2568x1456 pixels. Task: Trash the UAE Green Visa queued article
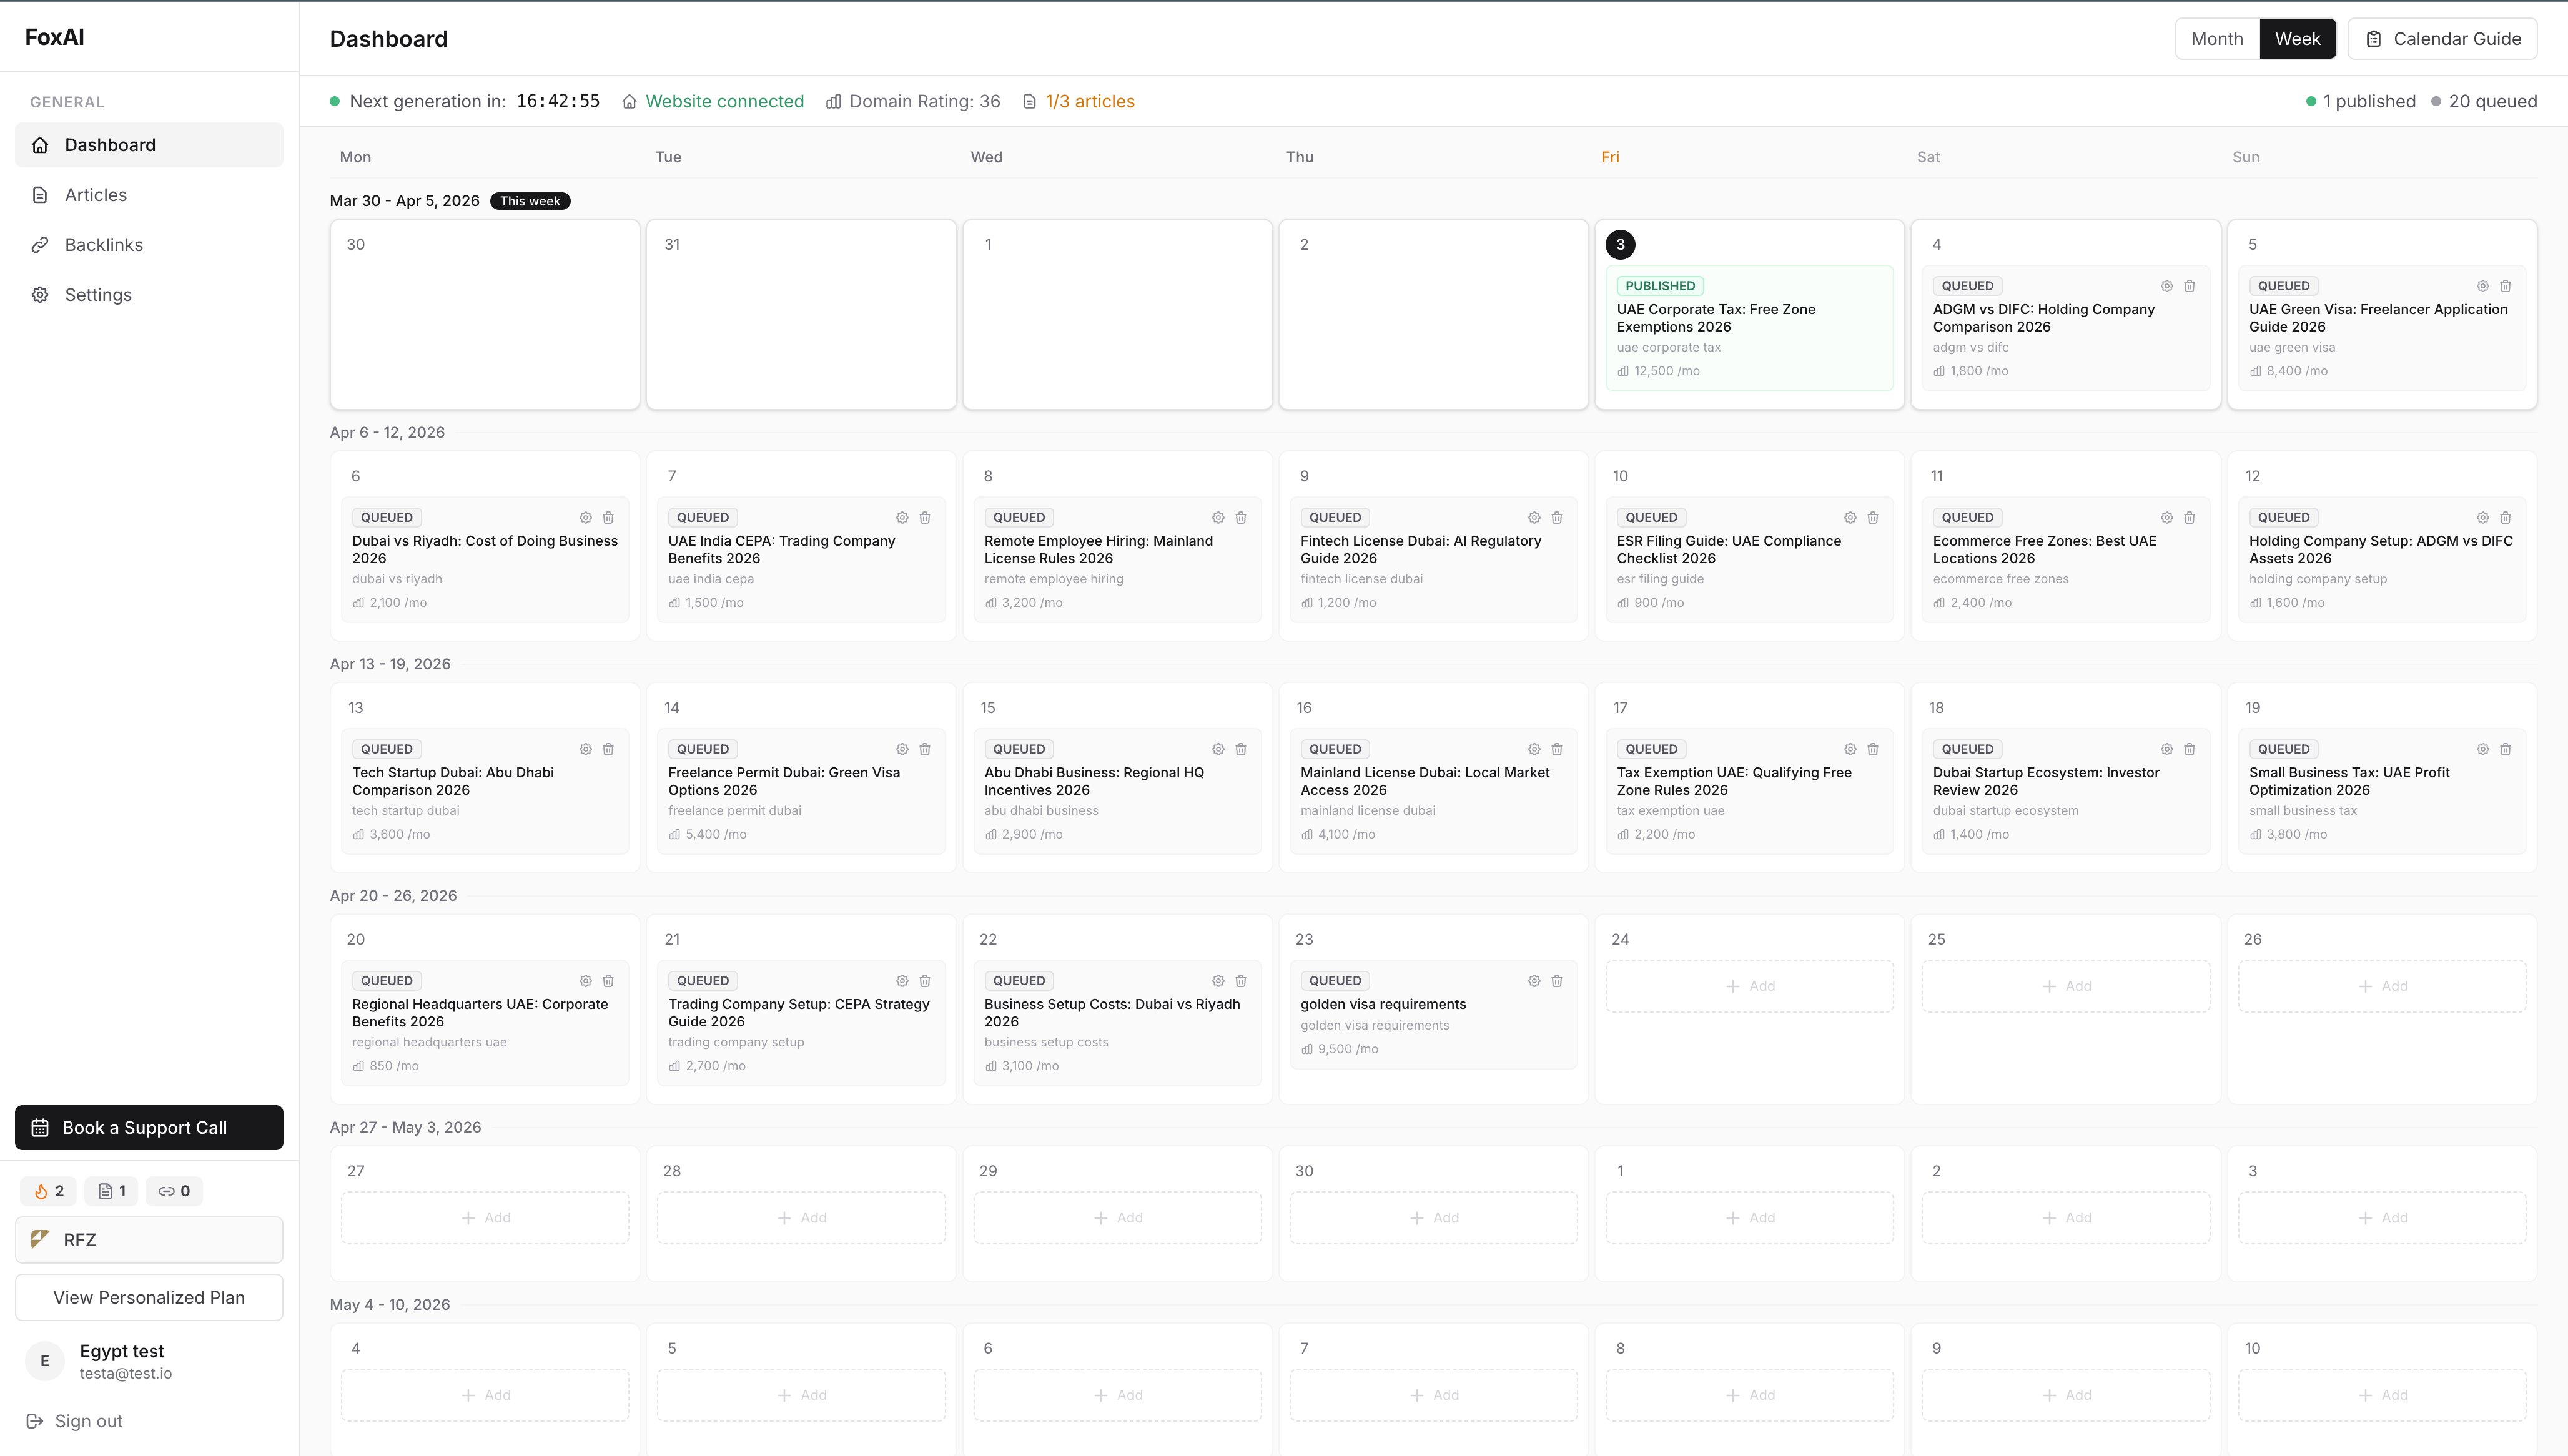2505,286
